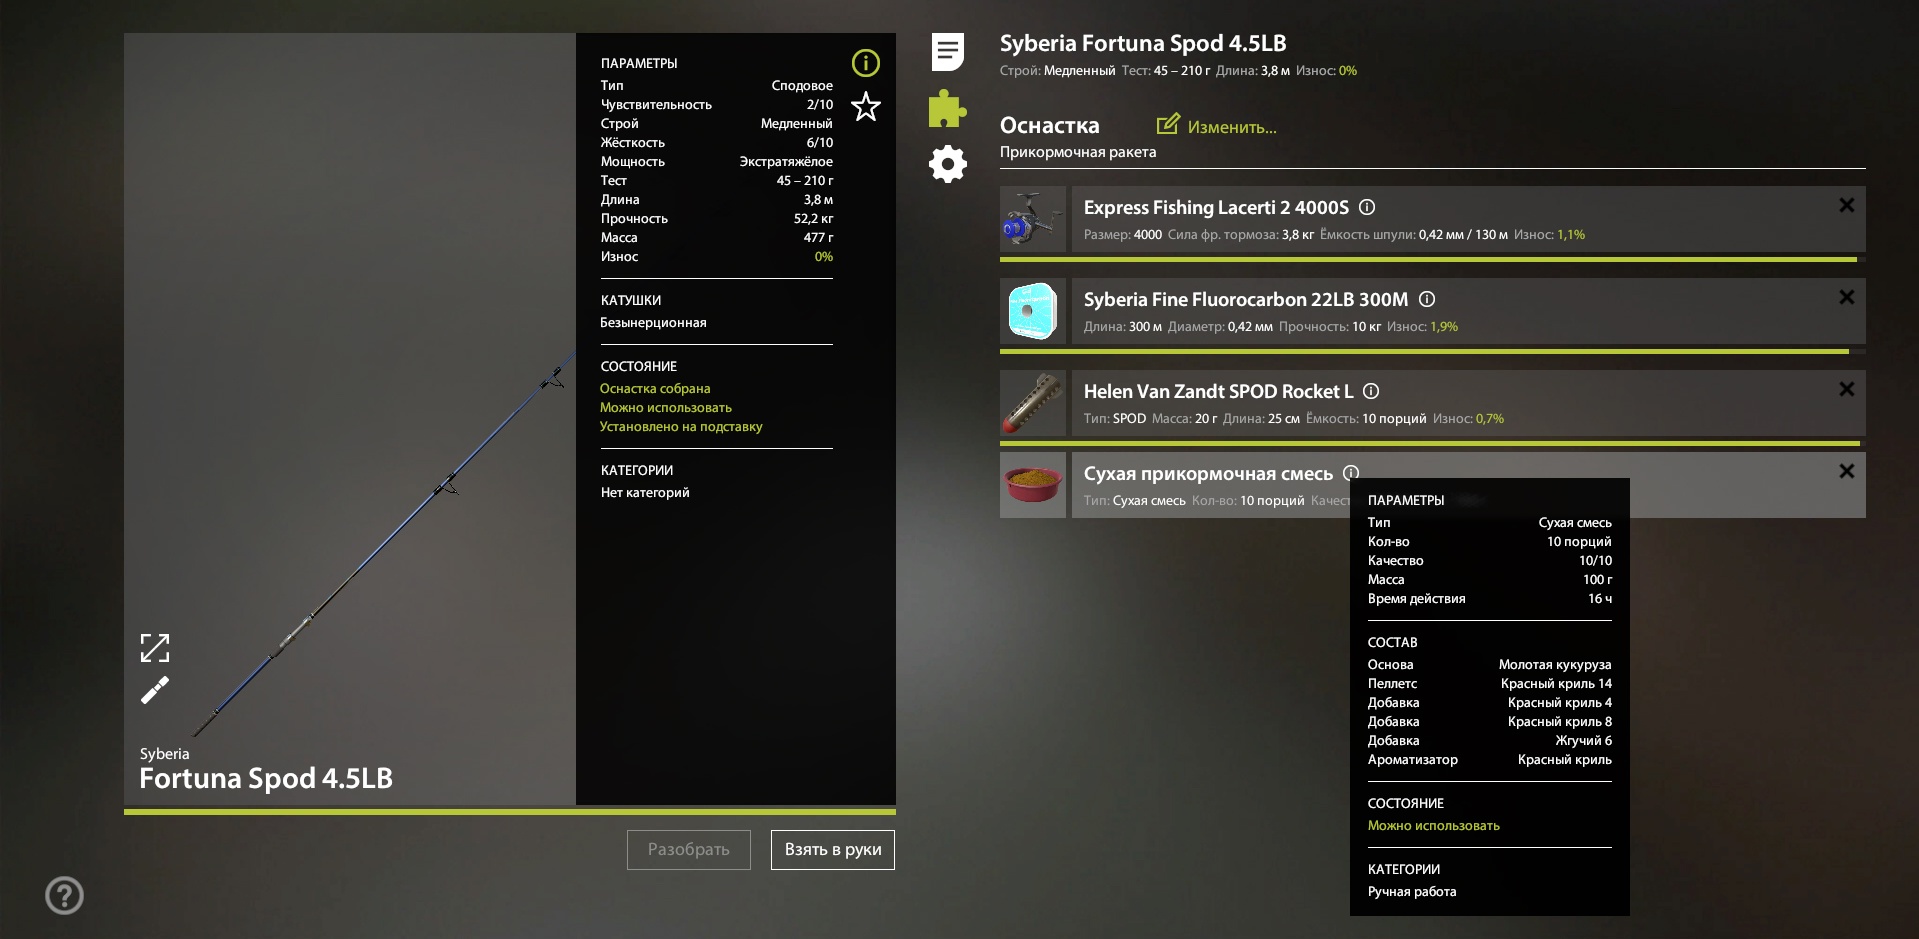Click the Helen Van Zandt SPOD Rocket L title
1919x939 pixels.
[x=1218, y=392]
